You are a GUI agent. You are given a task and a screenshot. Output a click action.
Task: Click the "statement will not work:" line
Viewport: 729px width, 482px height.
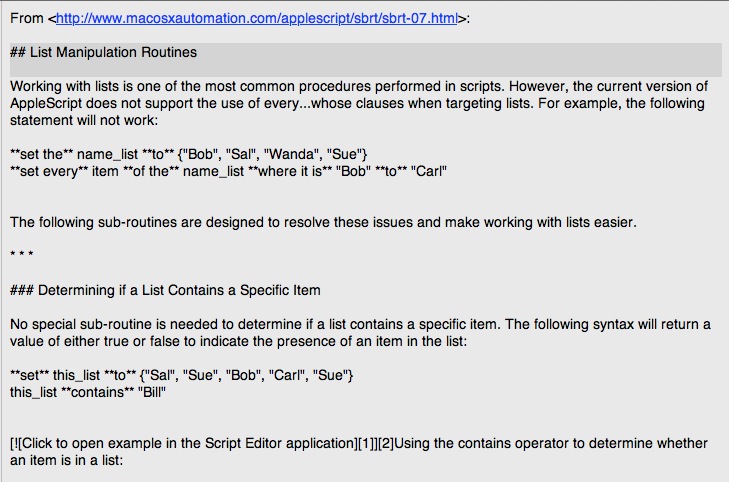84,120
